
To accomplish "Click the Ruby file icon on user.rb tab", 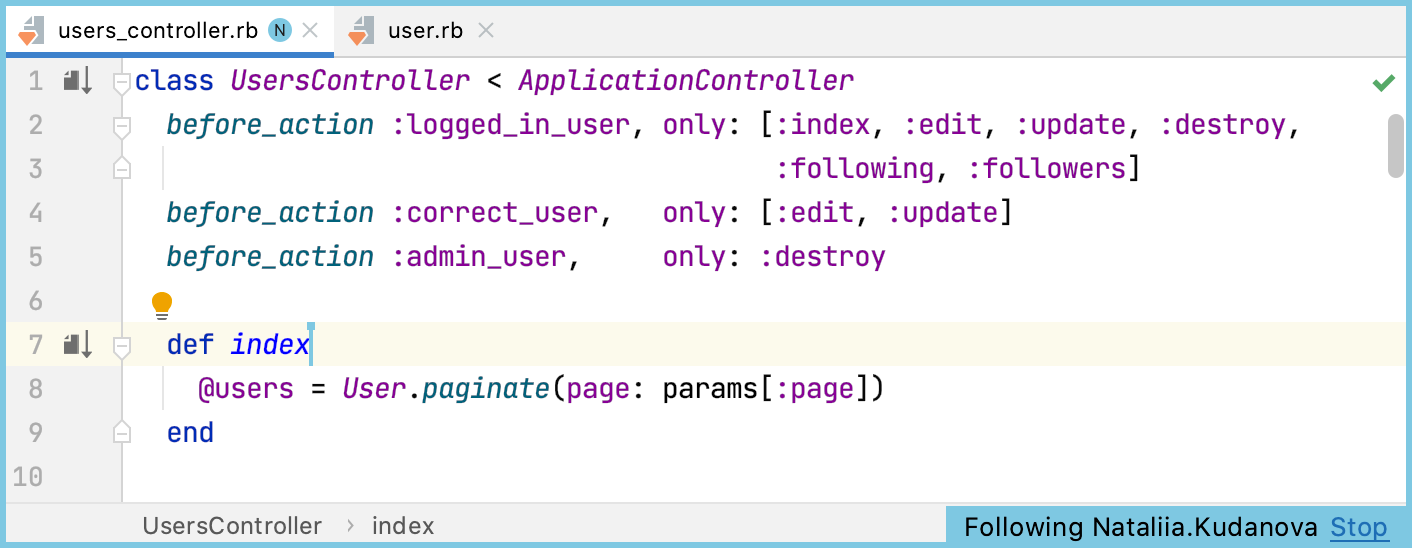I will pyautogui.click(x=360, y=31).
